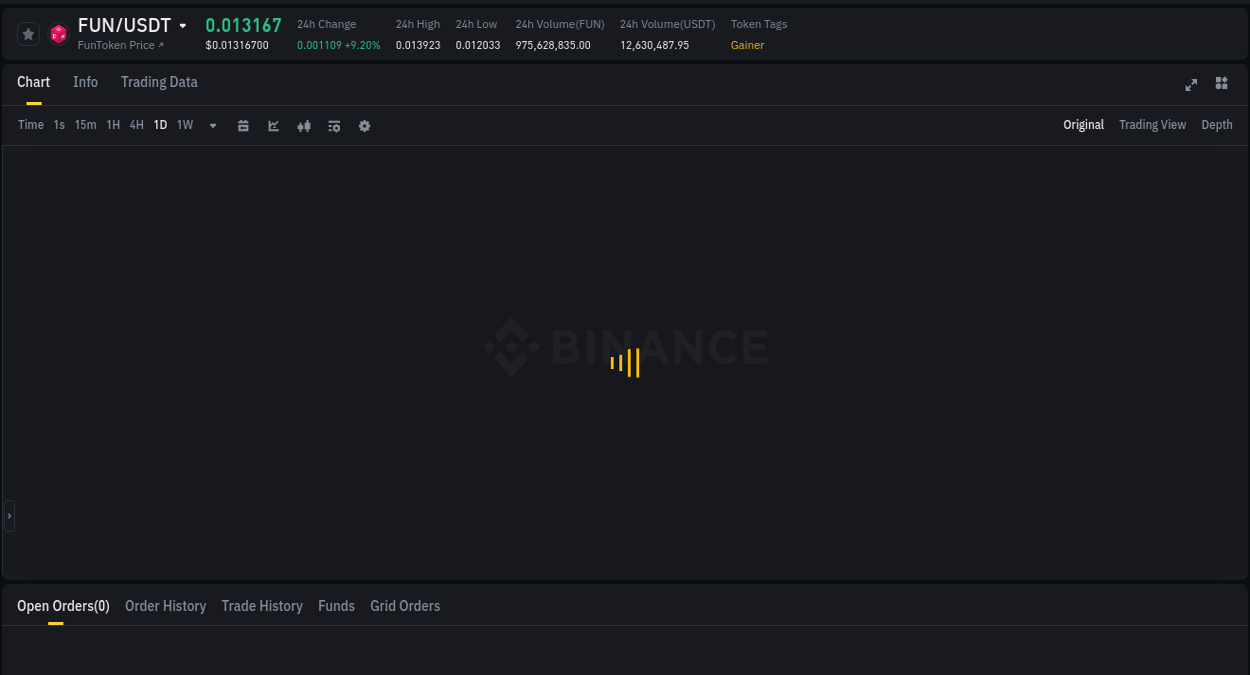This screenshot has height=675, width=1250.
Task: Expand the chart to fullscreen
Action: (1191, 85)
